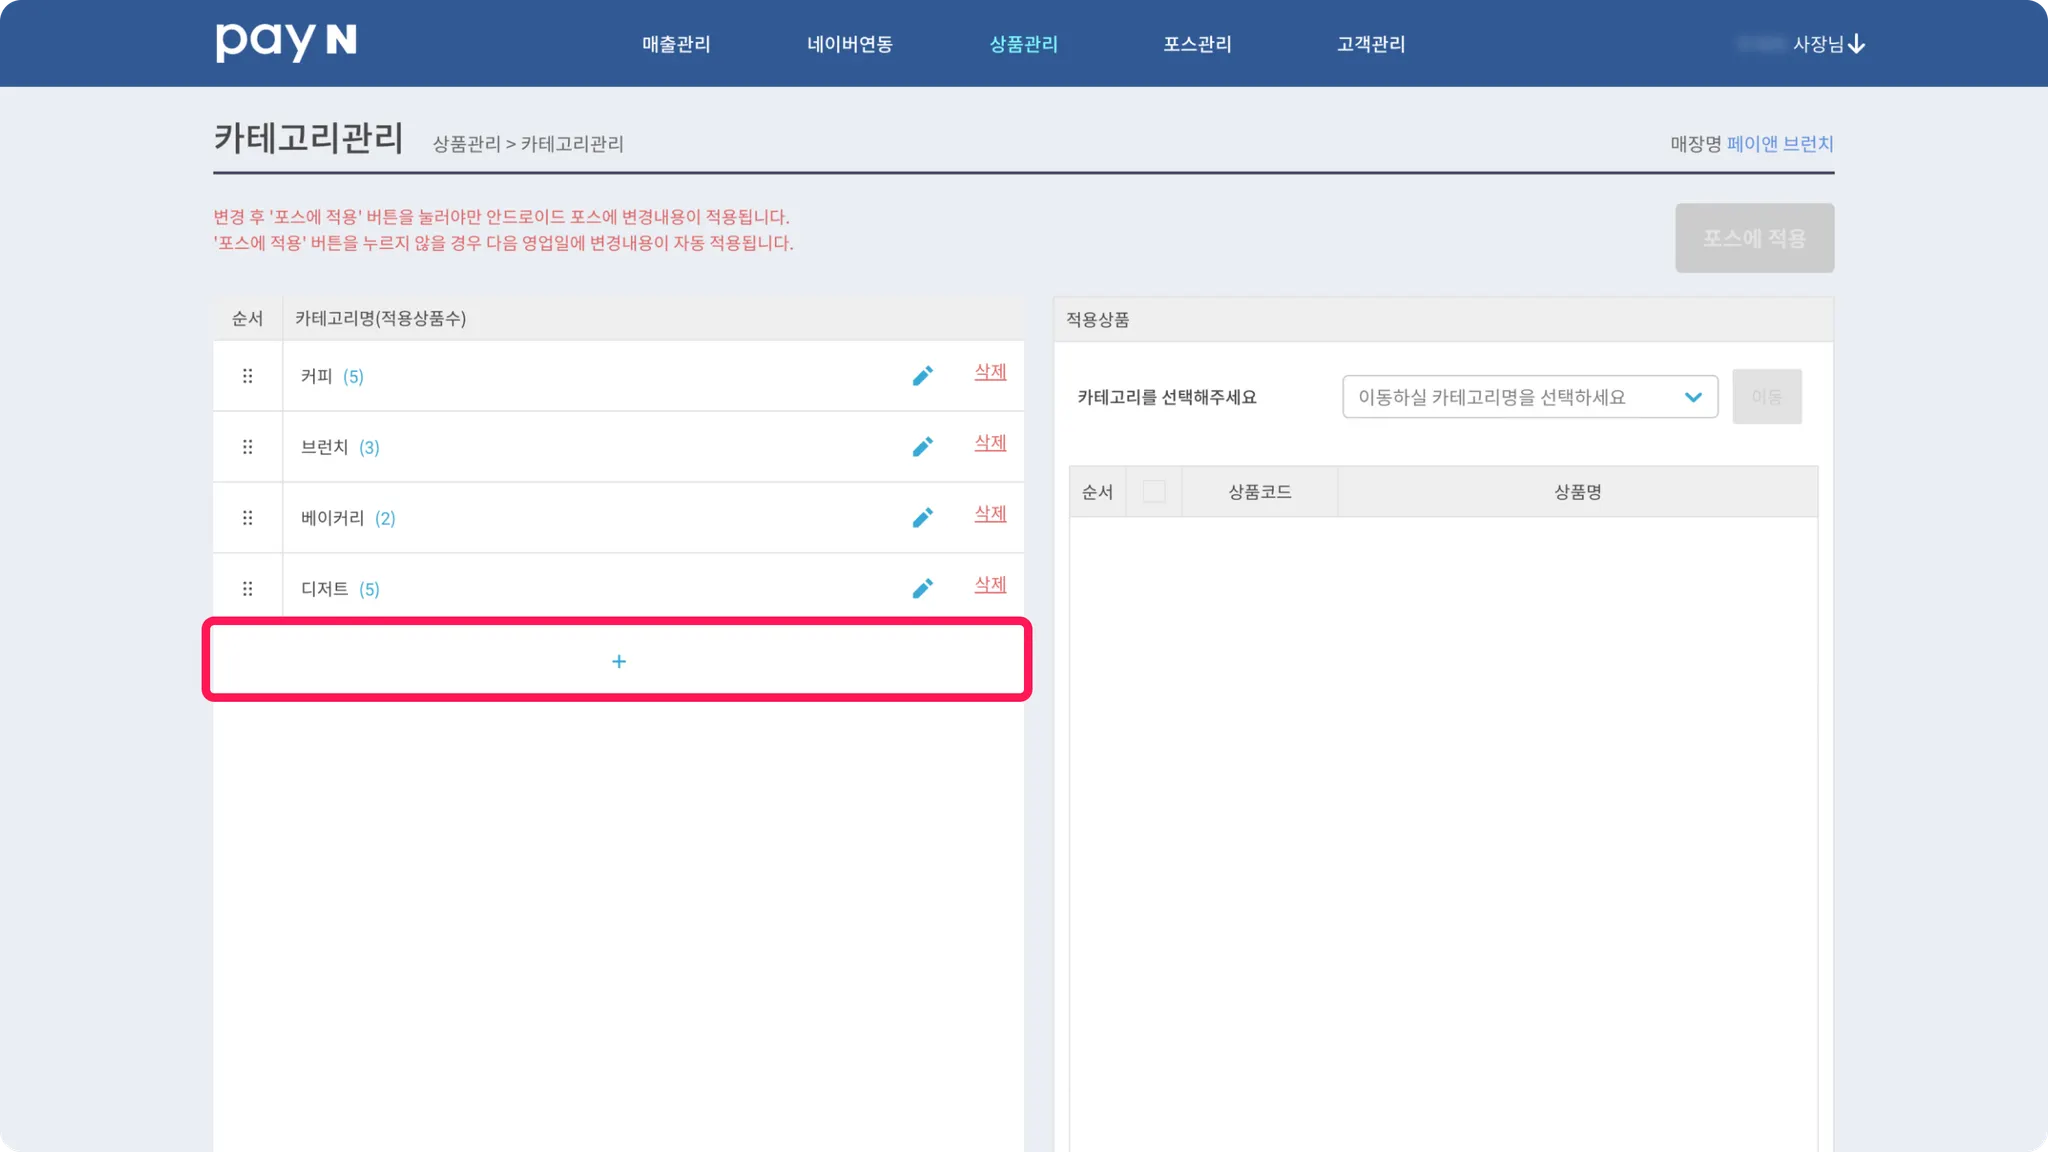This screenshot has height=1152, width=2048.
Task: Expand the 사장님 account menu arrow
Action: tap(1856, 44)
